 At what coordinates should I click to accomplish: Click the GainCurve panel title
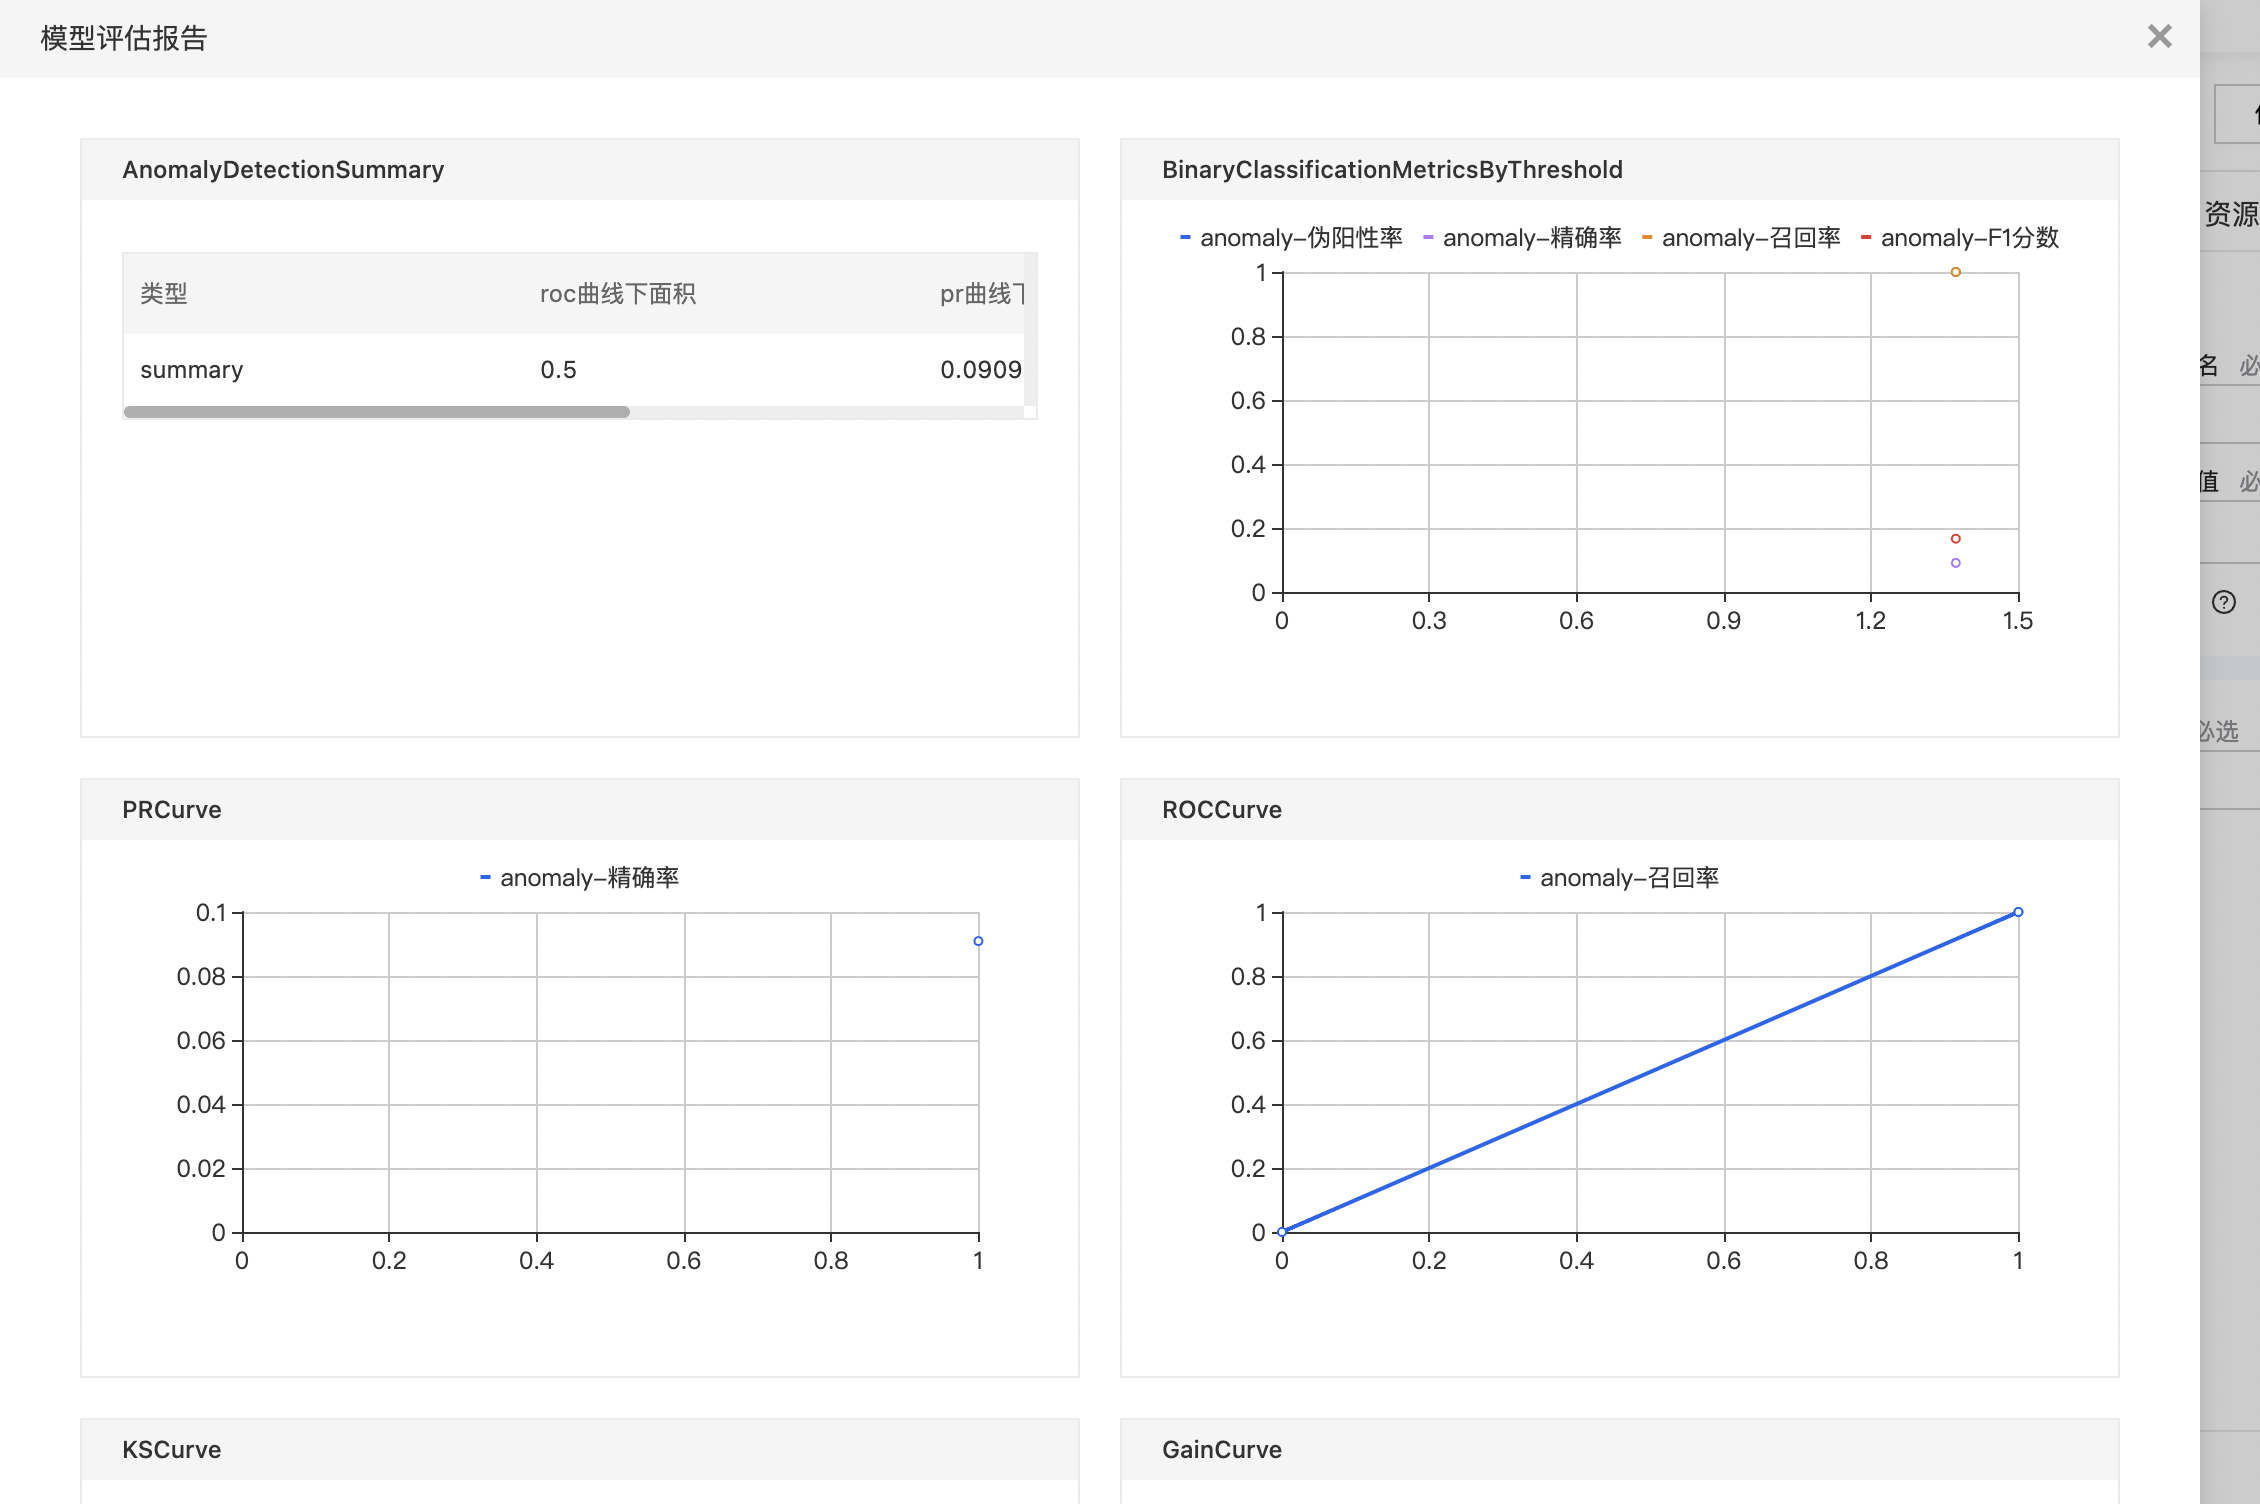(x=1222, y=1450)
